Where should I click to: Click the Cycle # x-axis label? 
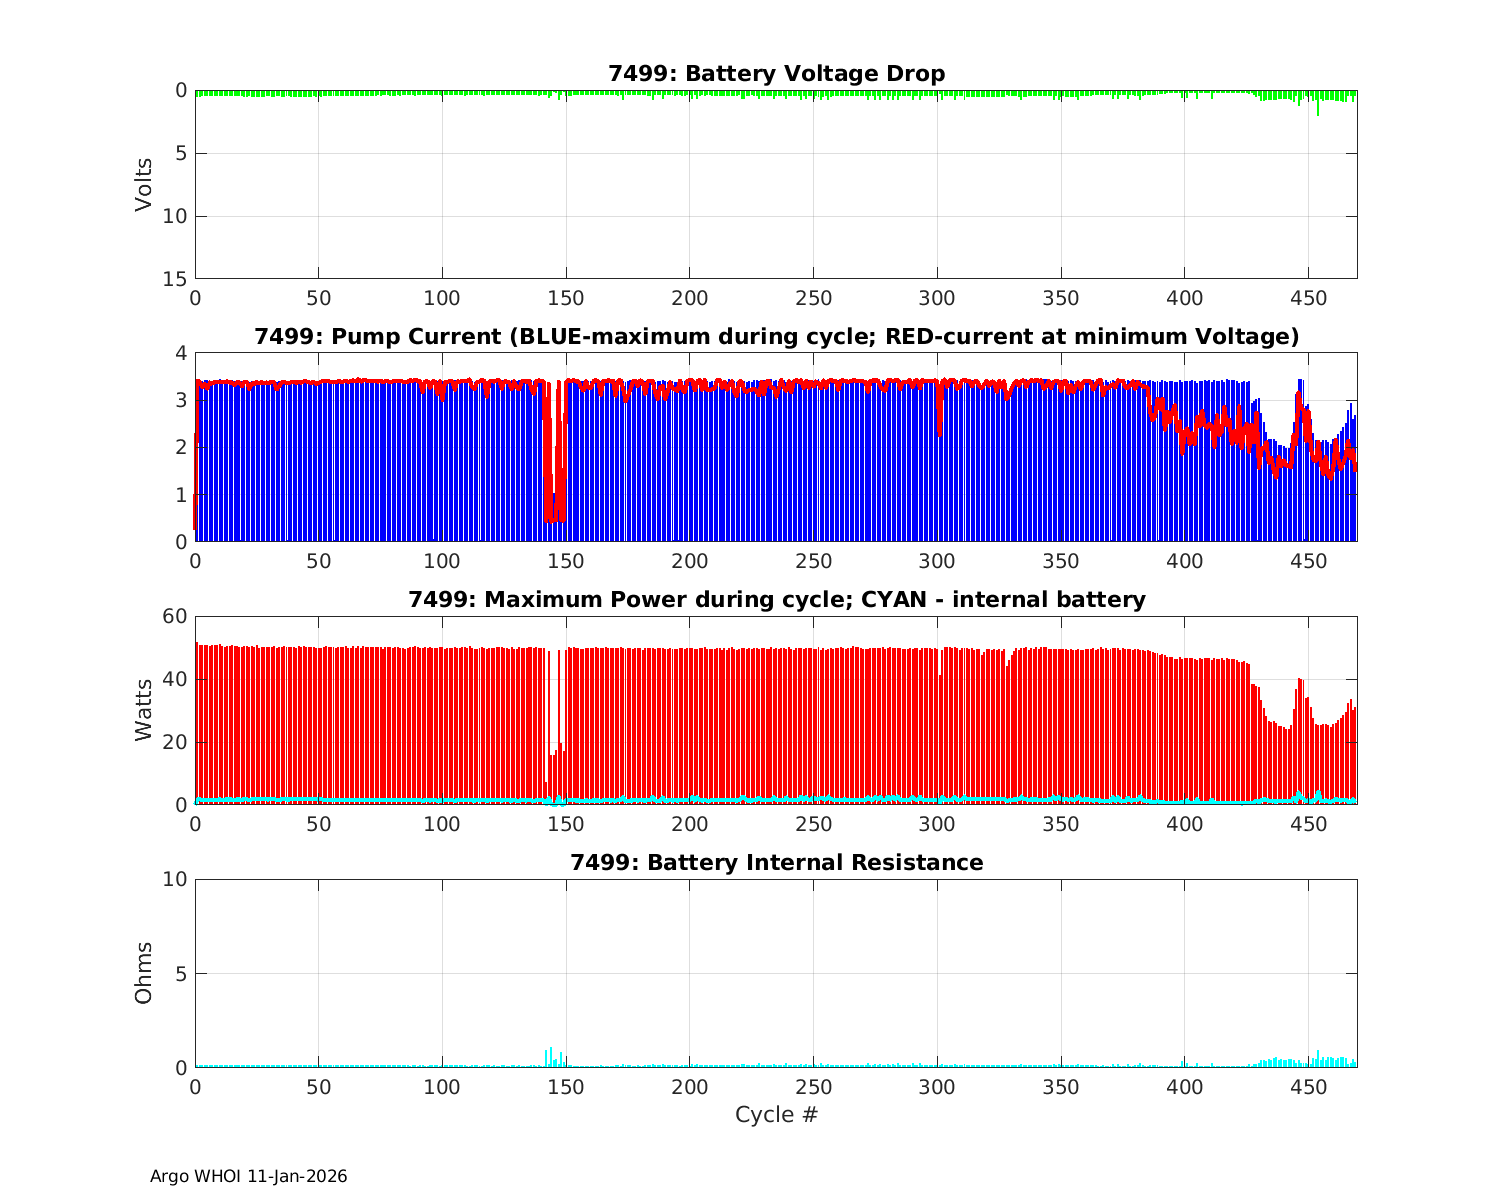[776, 1115]
